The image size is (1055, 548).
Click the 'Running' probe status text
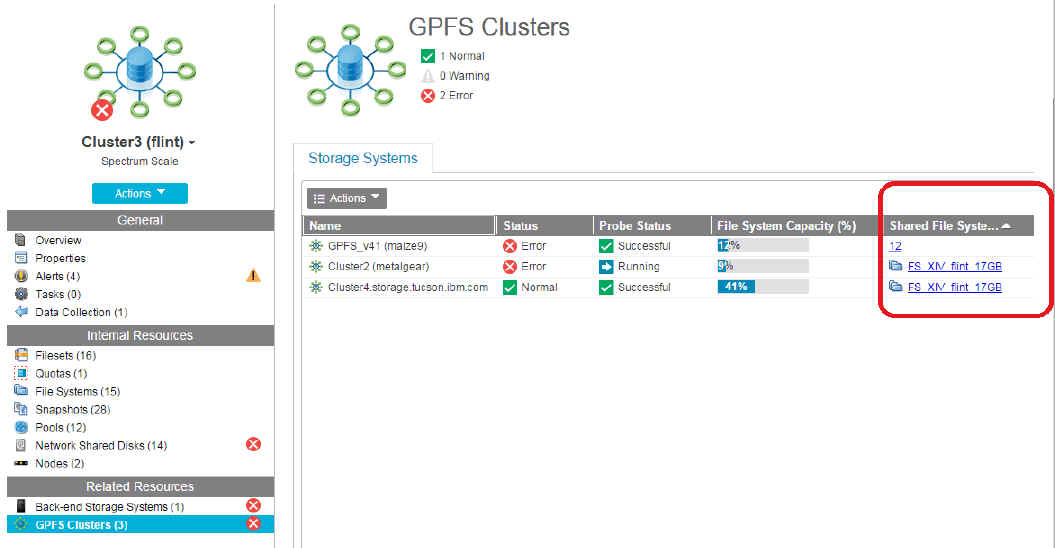pos(639,267)
